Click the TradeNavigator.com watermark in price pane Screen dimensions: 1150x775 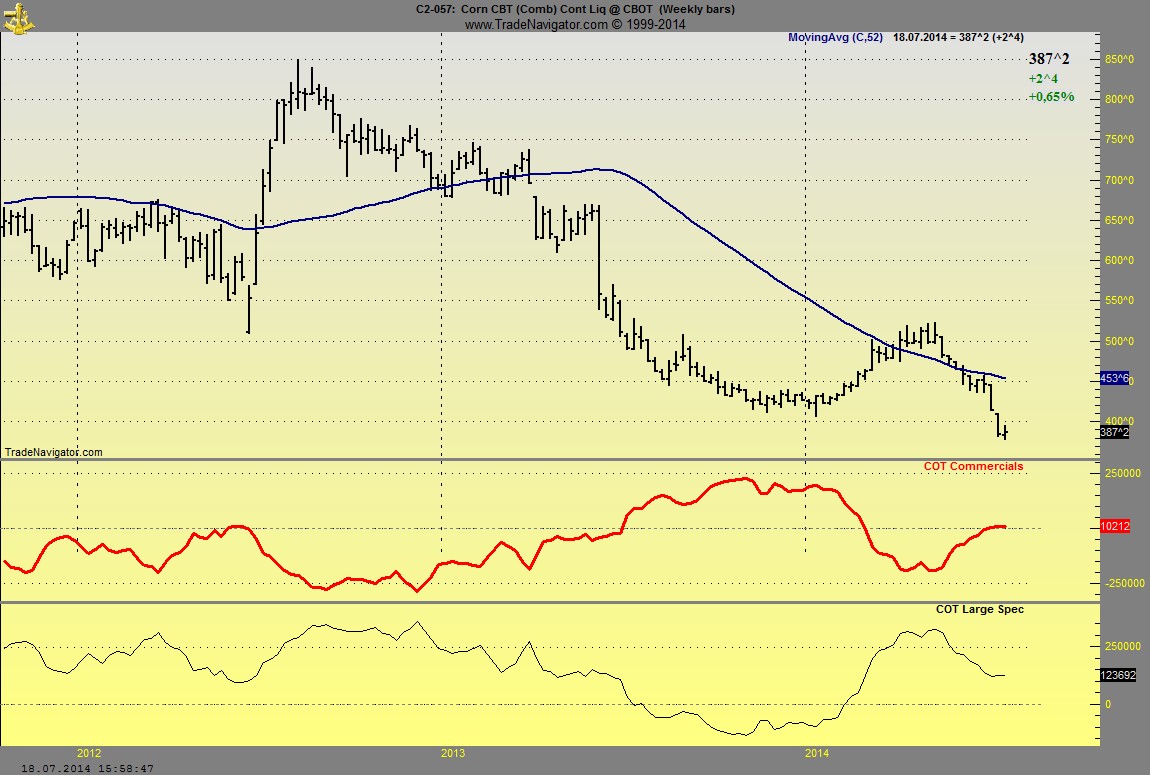click(54, 452)
